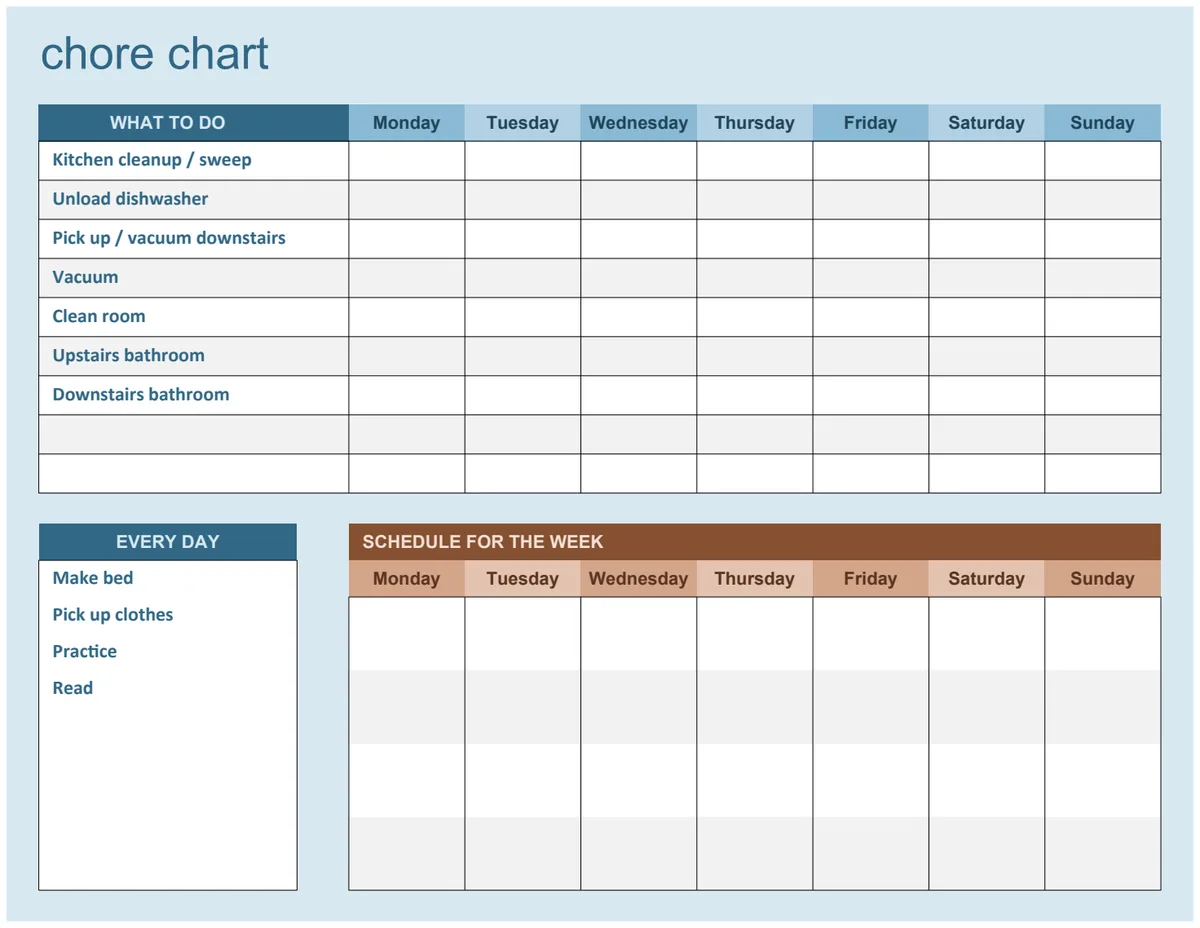Click the 'Practice' item

tap(84, 651)
